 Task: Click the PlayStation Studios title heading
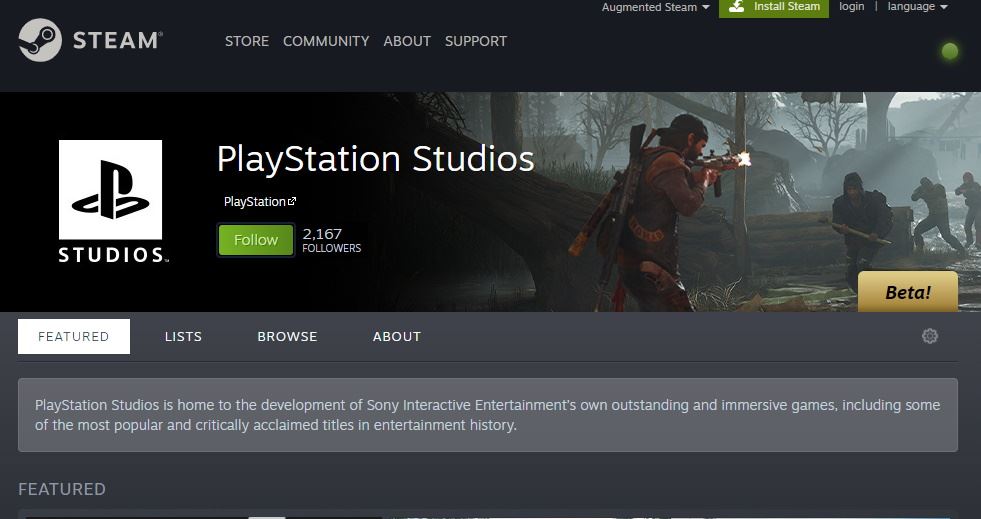tap(375, 159)
